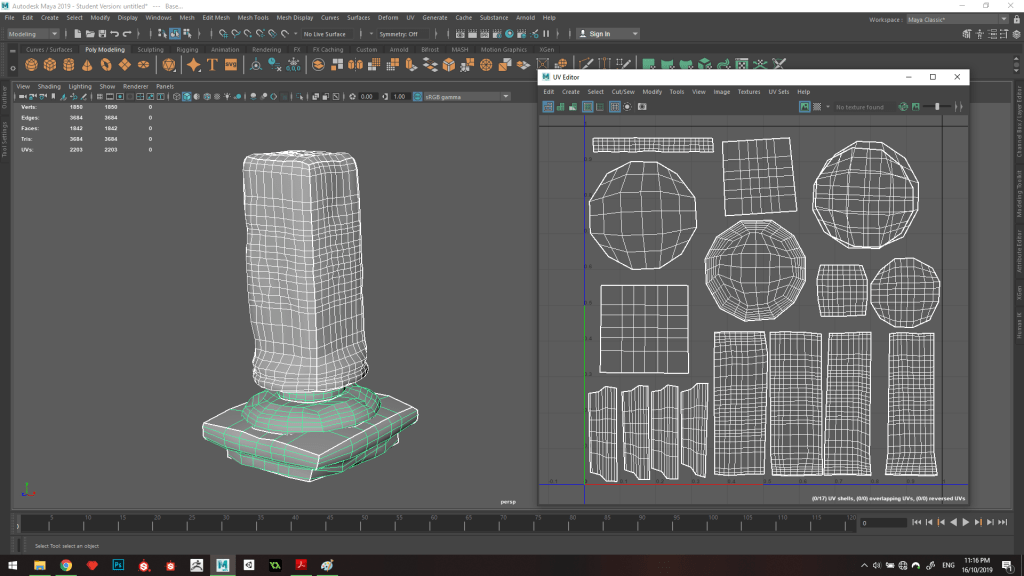Viewport: 1024px width, 576px height.
Task: Toggle the checker map display in UV Editor
Action: pyautogui.click(x=817, y=106)
